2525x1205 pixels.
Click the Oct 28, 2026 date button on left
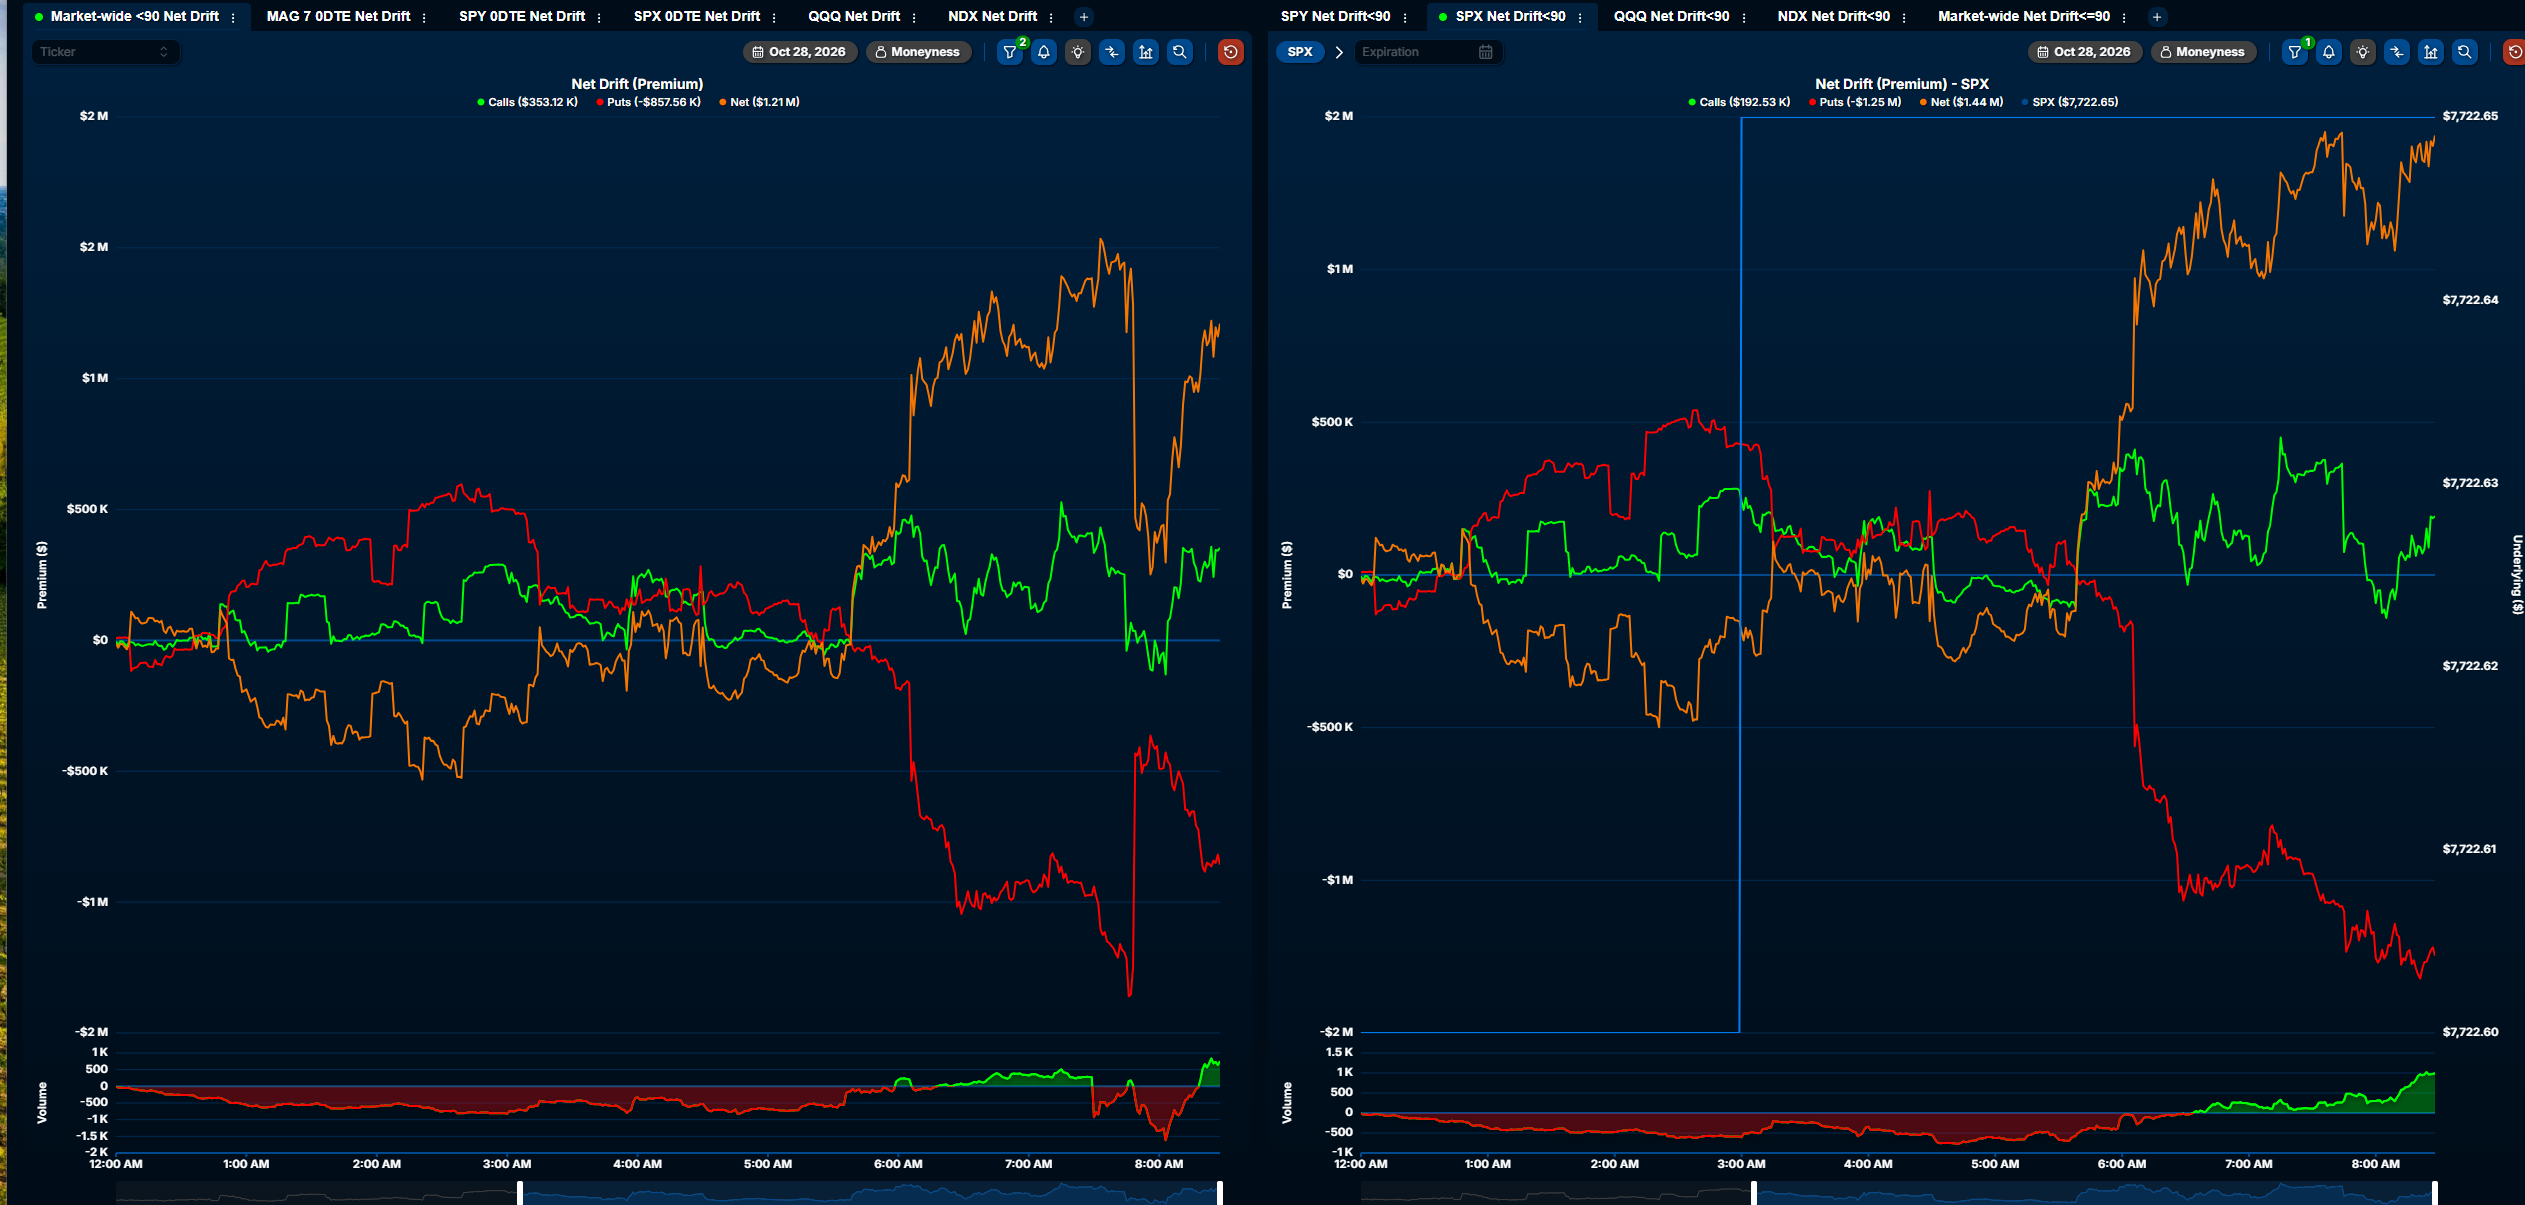pyautogui.click(x=799, y=52)
